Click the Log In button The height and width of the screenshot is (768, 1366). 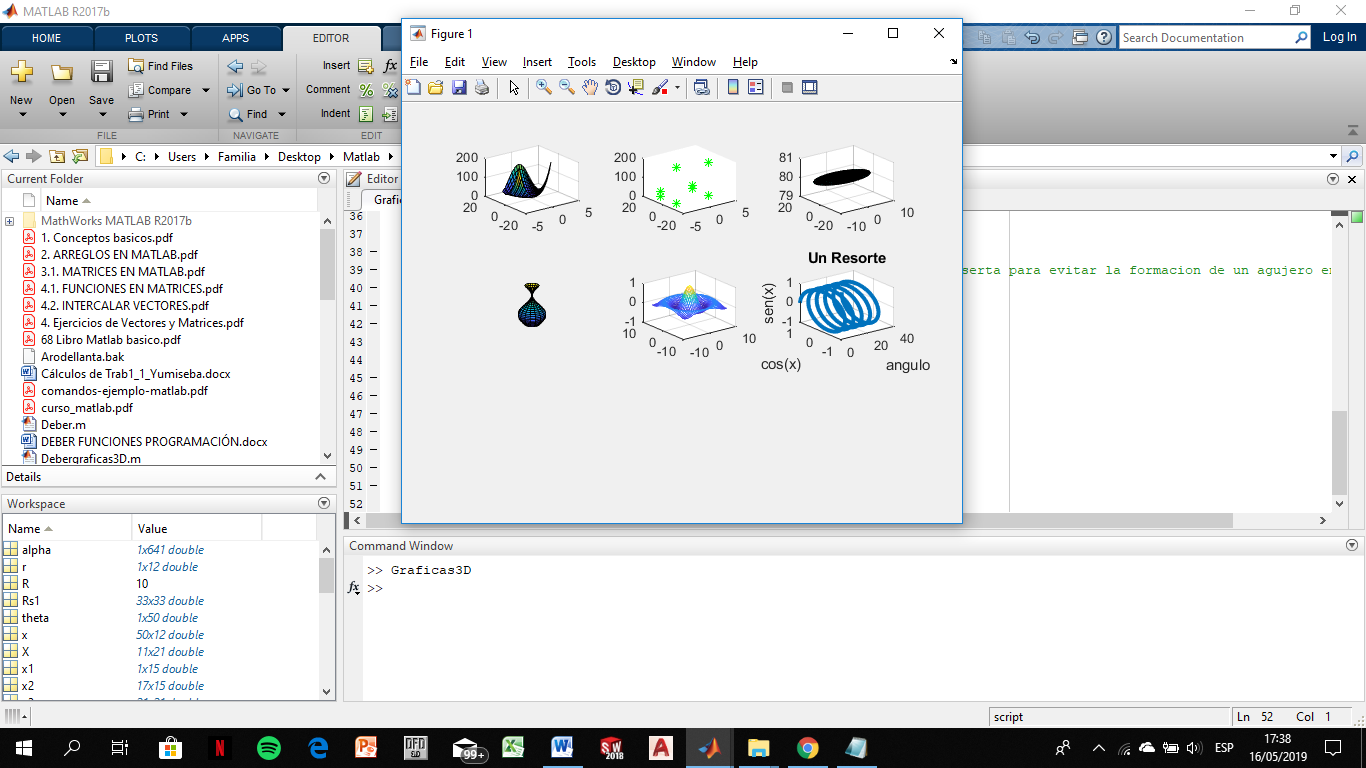click(1339, 37)
